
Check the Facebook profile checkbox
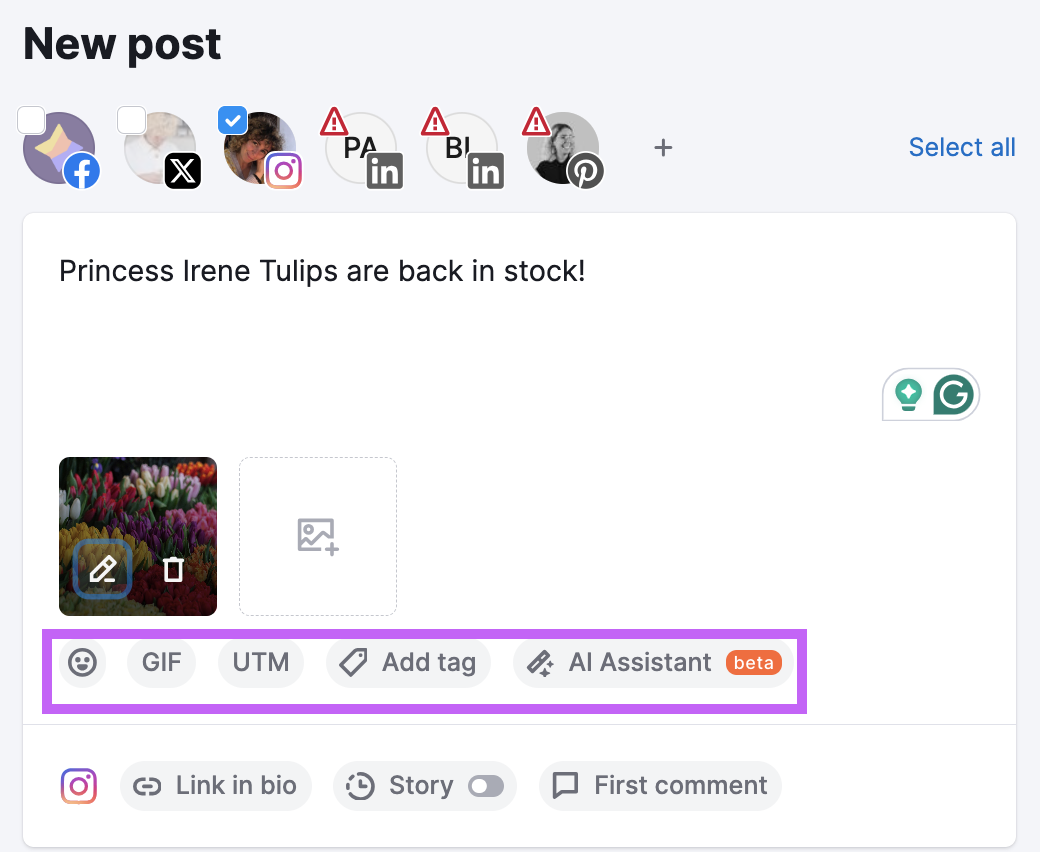(31, 121)
